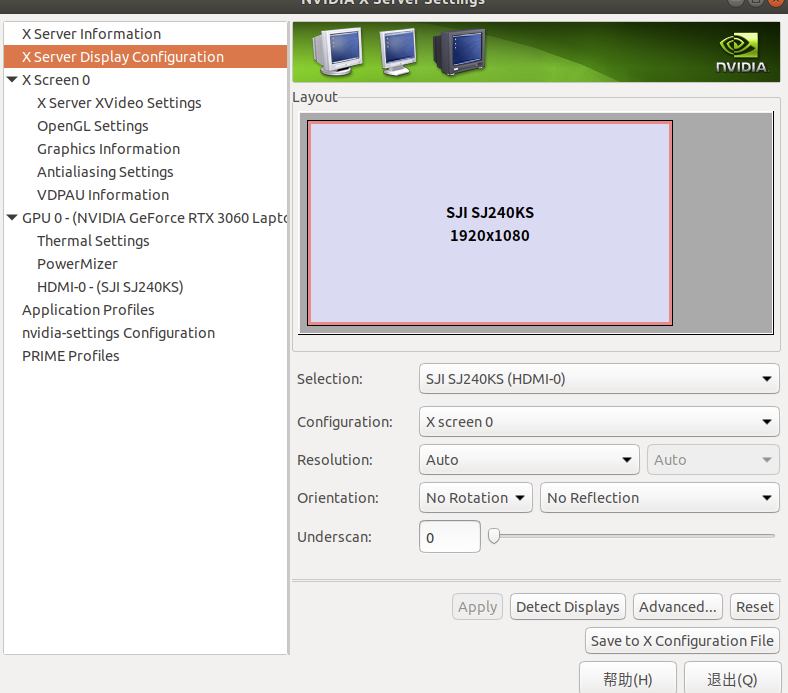Click the gray area beside display in layout
Viewport: 788px width, 693px height.
pos(722,223)
